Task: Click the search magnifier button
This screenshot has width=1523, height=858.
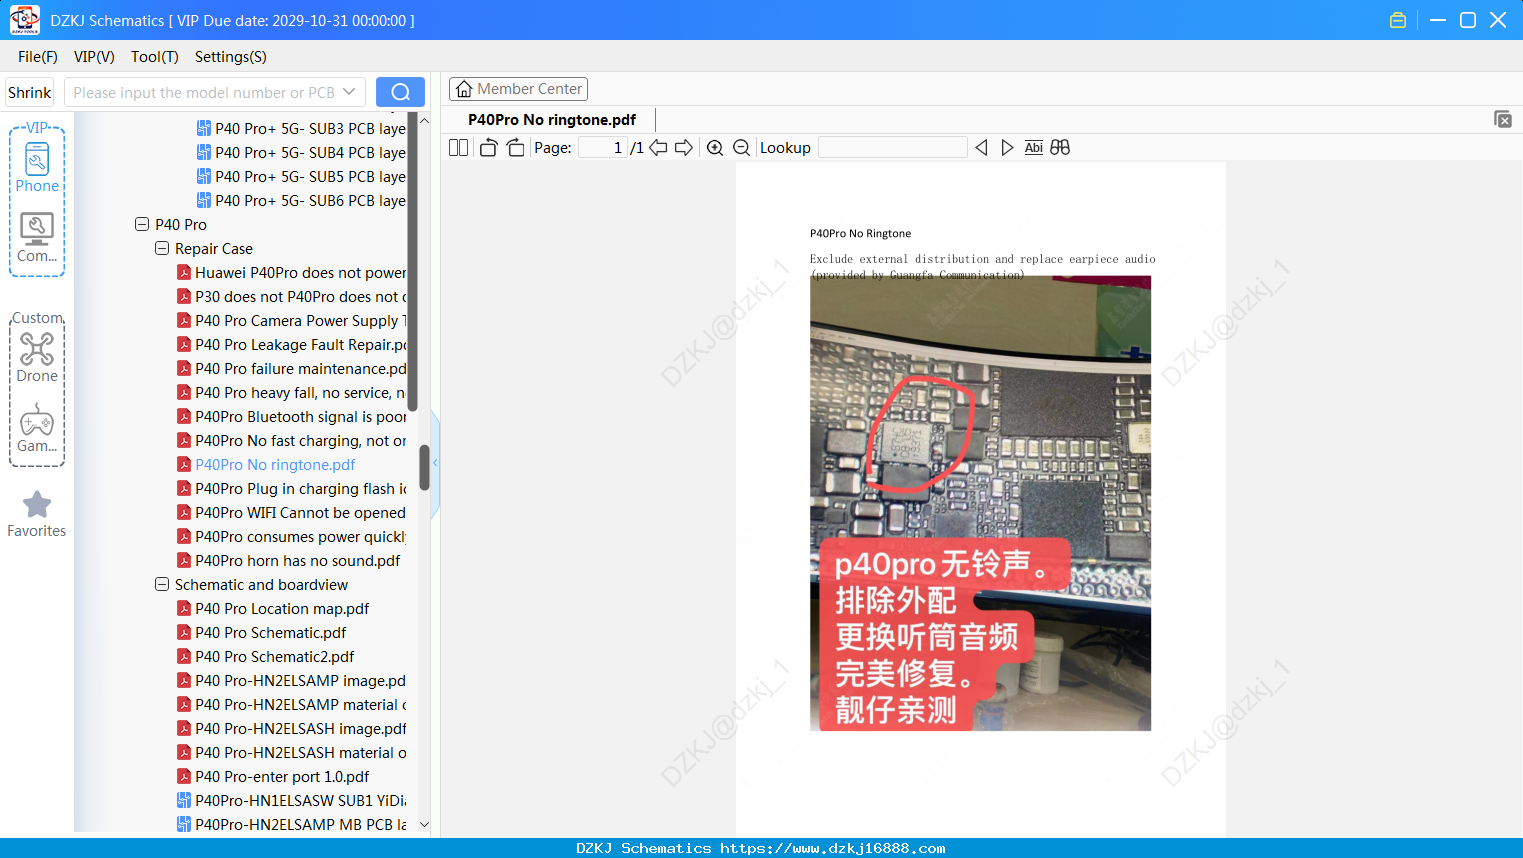Action: click(x=400, y=92)
